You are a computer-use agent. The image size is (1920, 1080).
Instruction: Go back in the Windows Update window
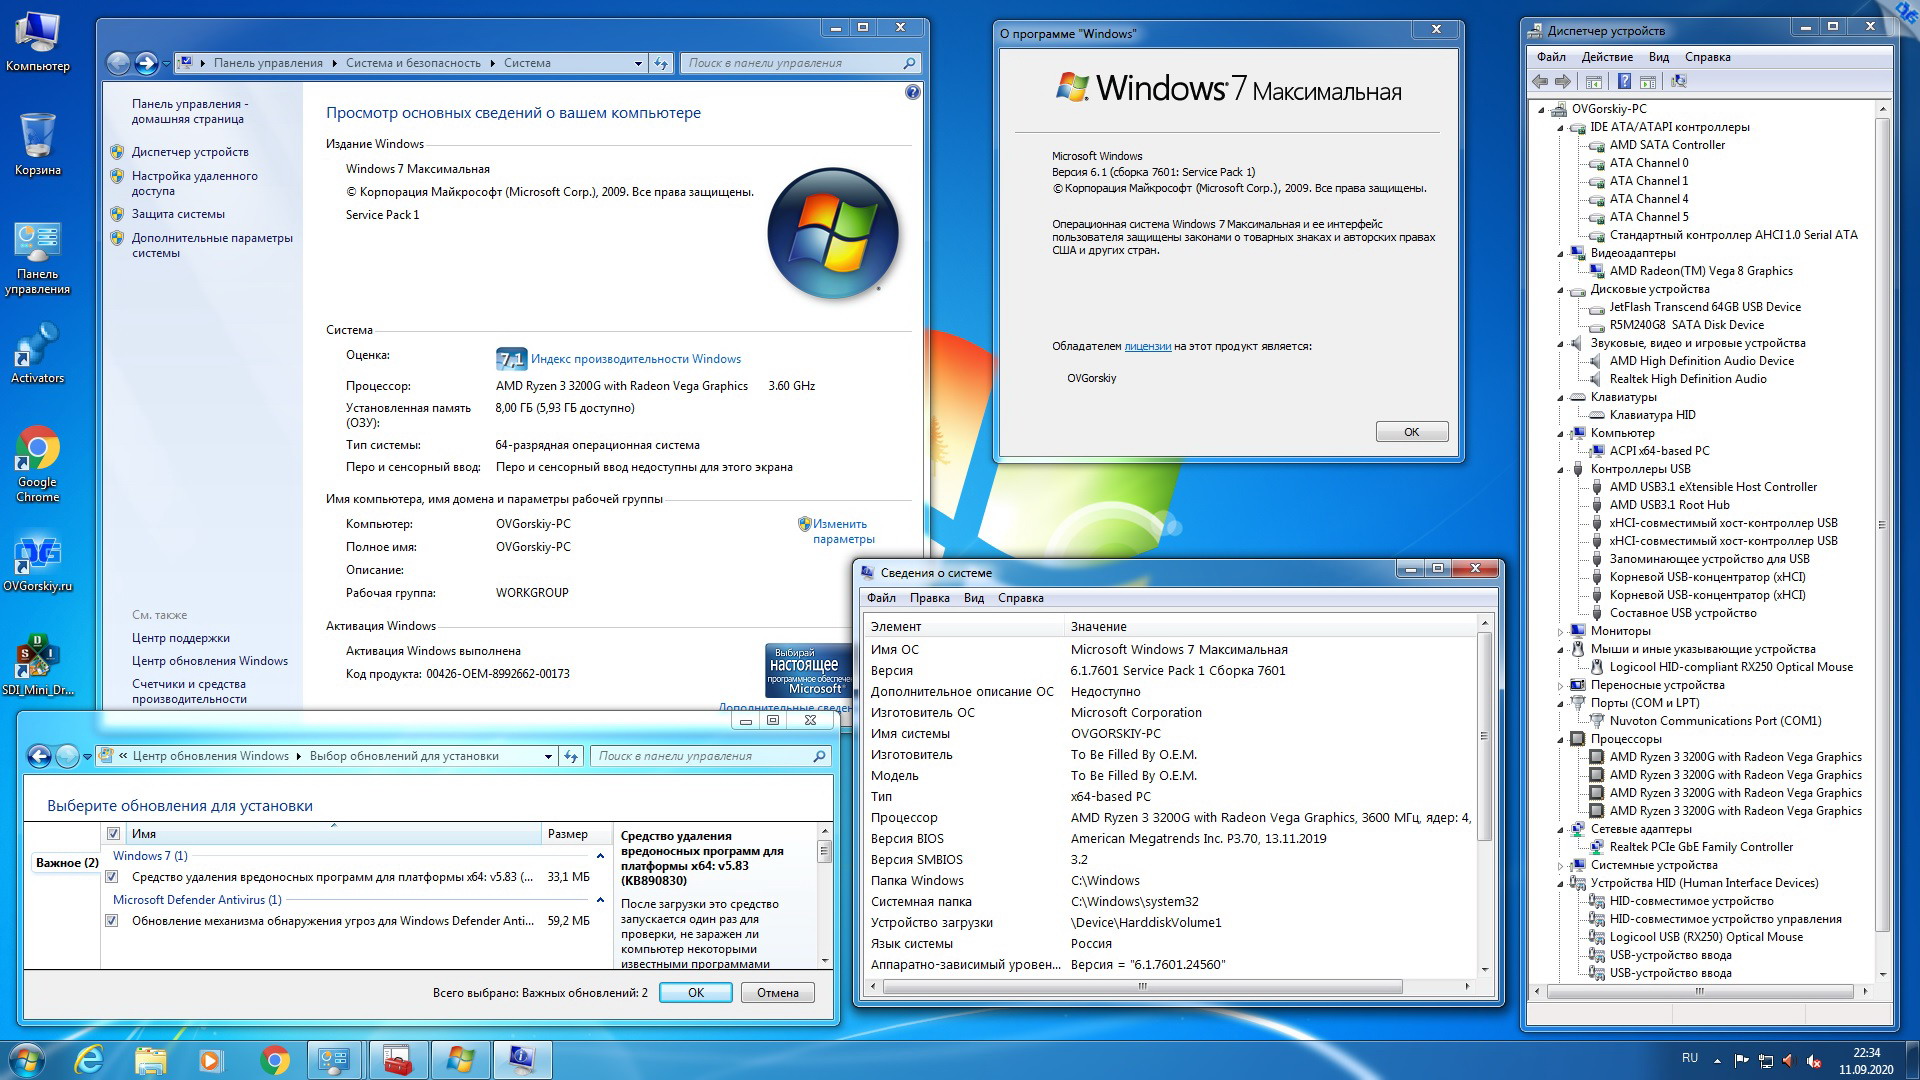point(39,756)
